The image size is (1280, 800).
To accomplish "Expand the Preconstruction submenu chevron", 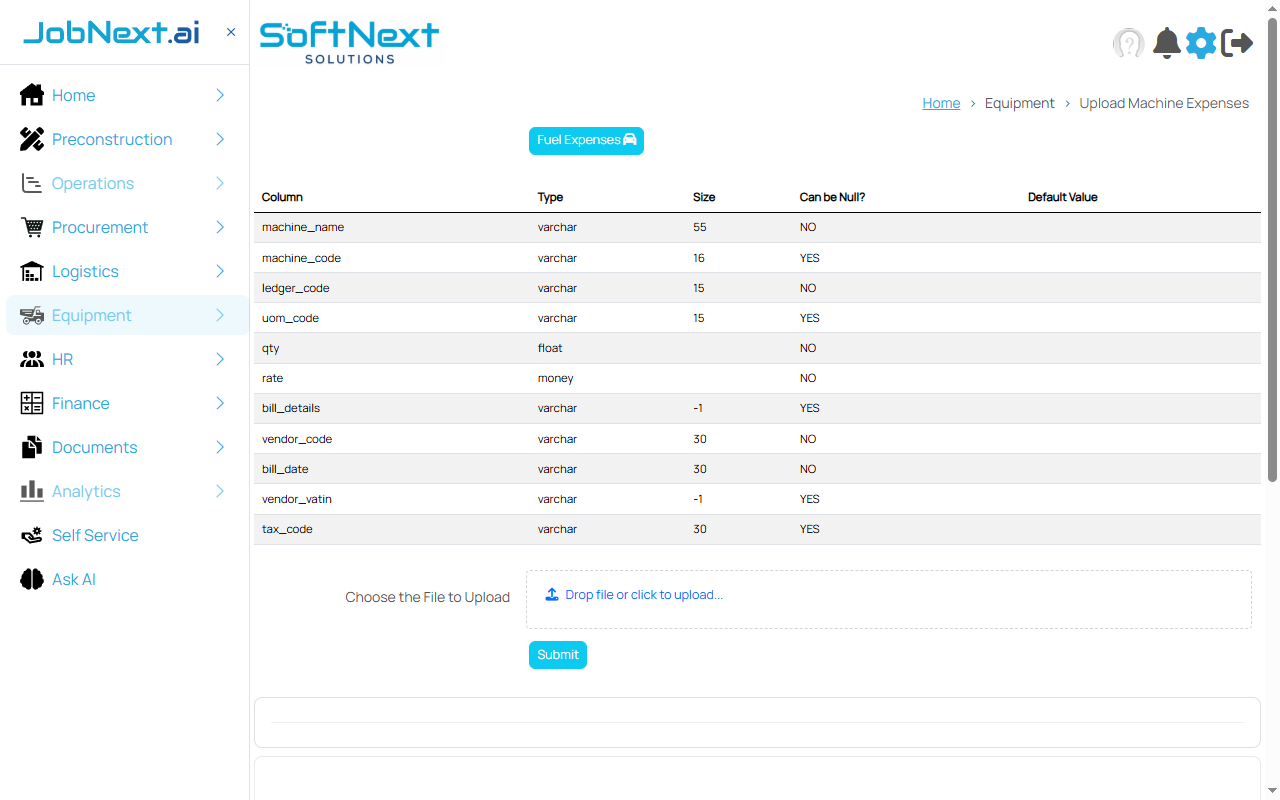I will click(219, 139).
